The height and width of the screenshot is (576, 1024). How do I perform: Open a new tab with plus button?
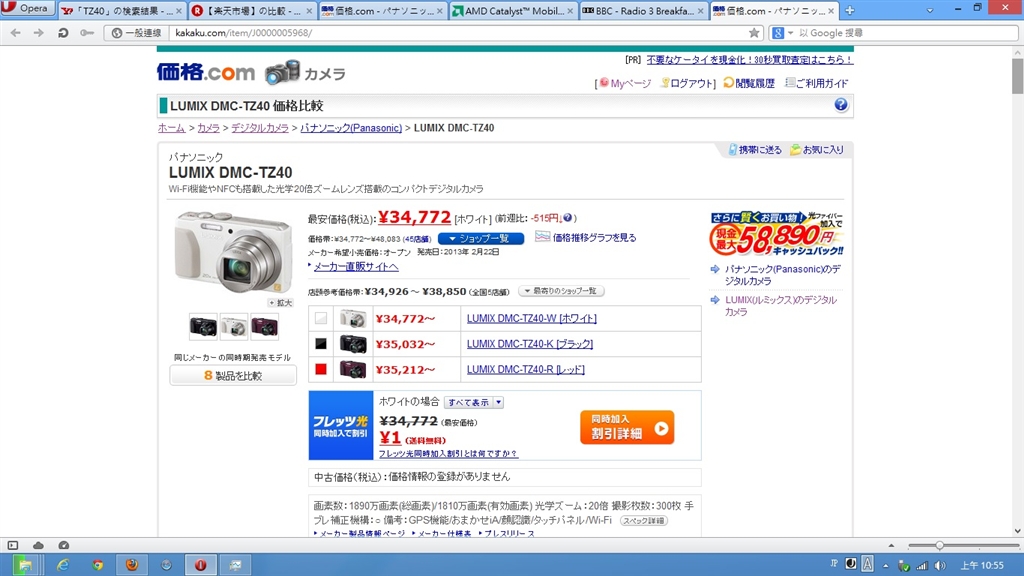pyautogui.click(x=850, y=10)
